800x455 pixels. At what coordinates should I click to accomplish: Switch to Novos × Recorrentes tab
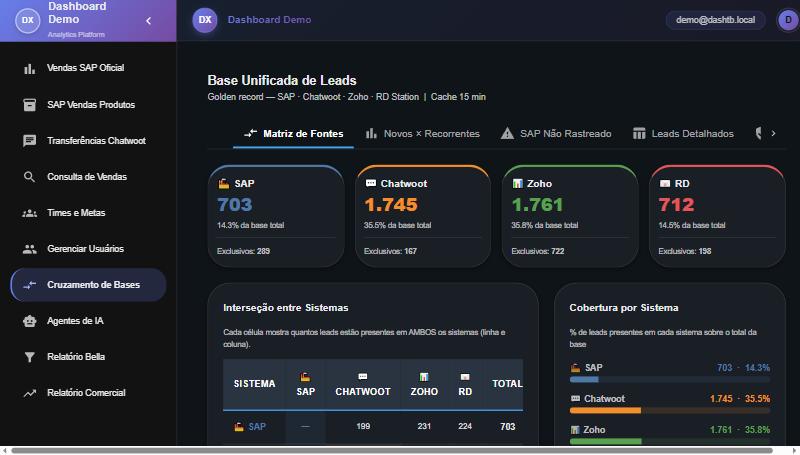coord(422,134)
